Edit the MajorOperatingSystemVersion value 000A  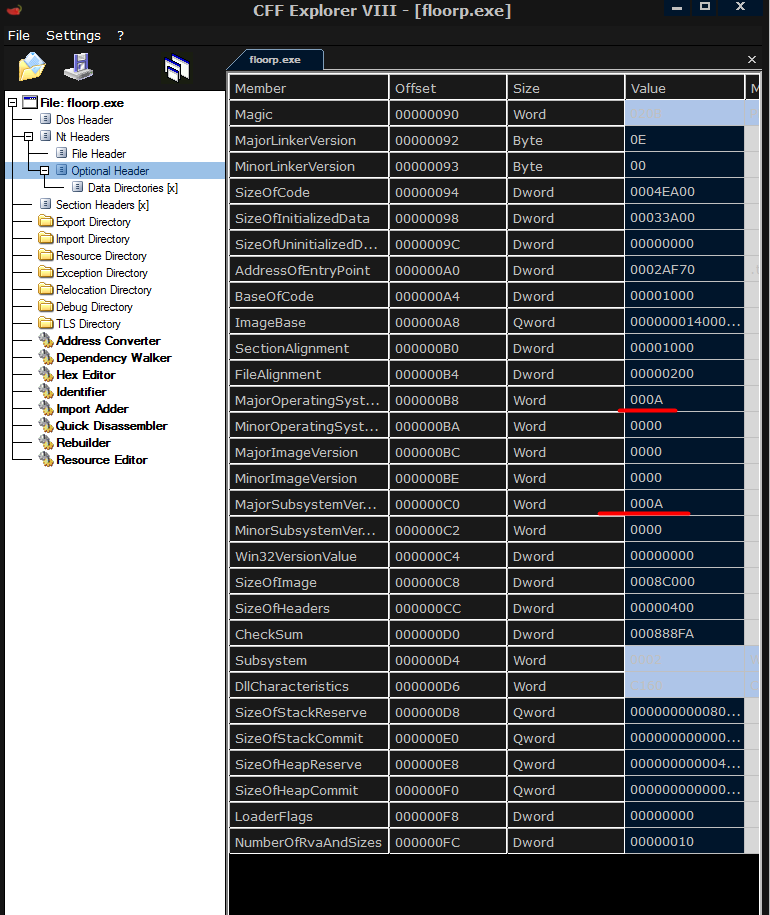685,400
